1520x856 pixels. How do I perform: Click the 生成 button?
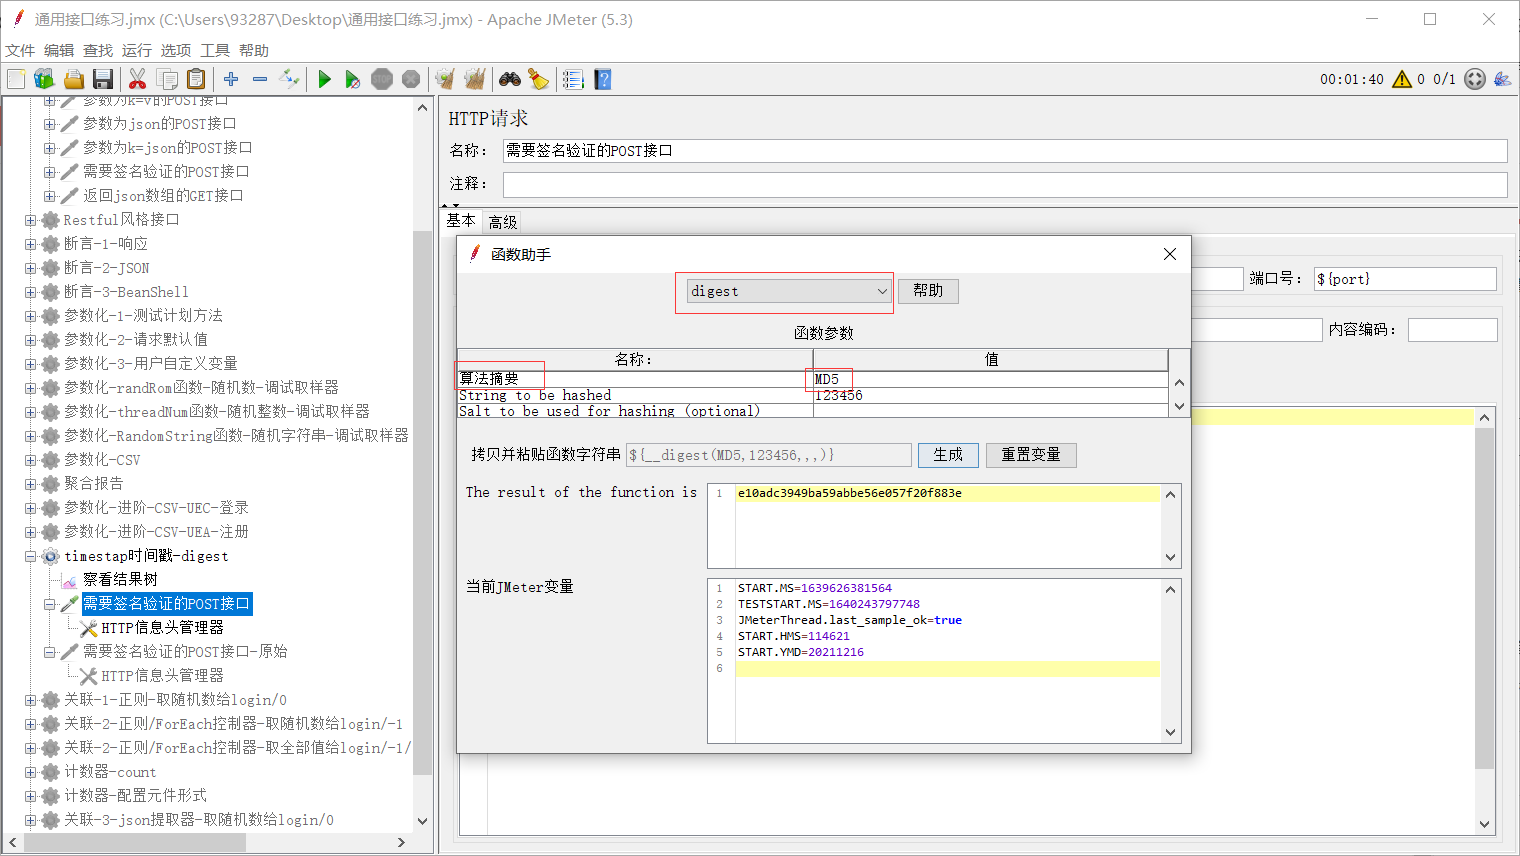click(948, 455)
